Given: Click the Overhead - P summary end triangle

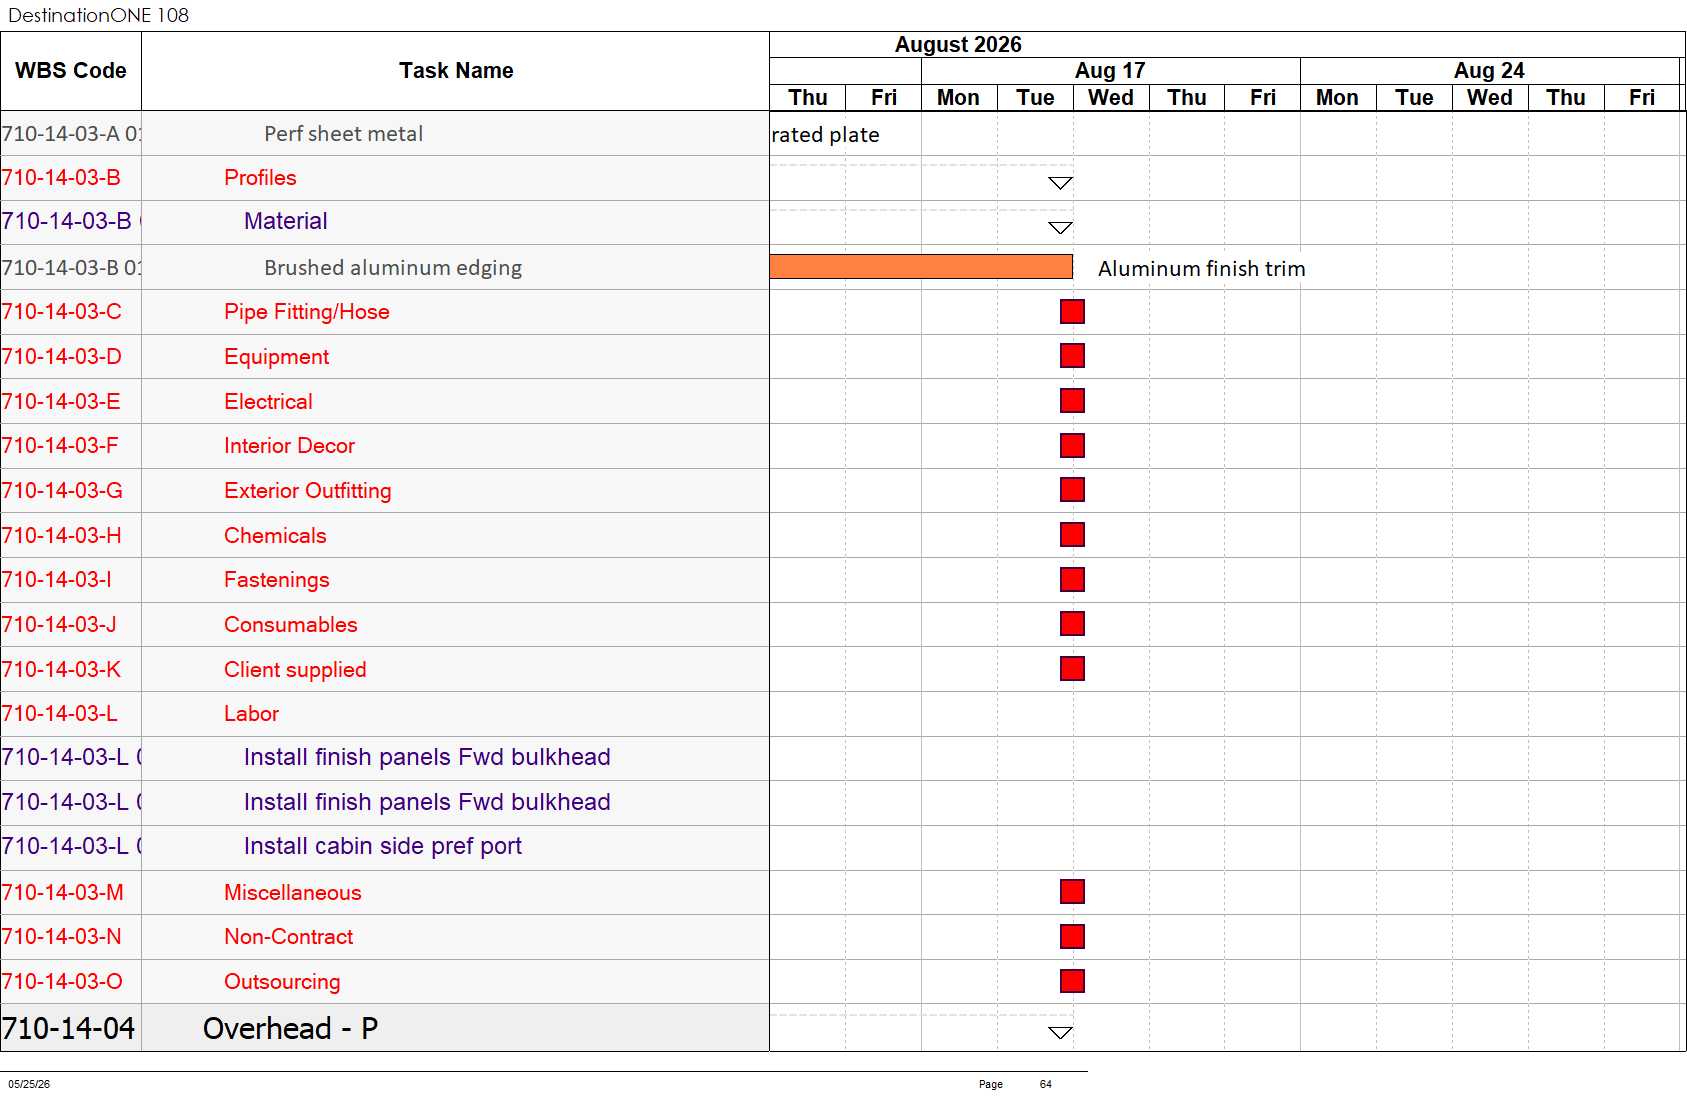Looking at the screenshot, I should (1060, 1033).
